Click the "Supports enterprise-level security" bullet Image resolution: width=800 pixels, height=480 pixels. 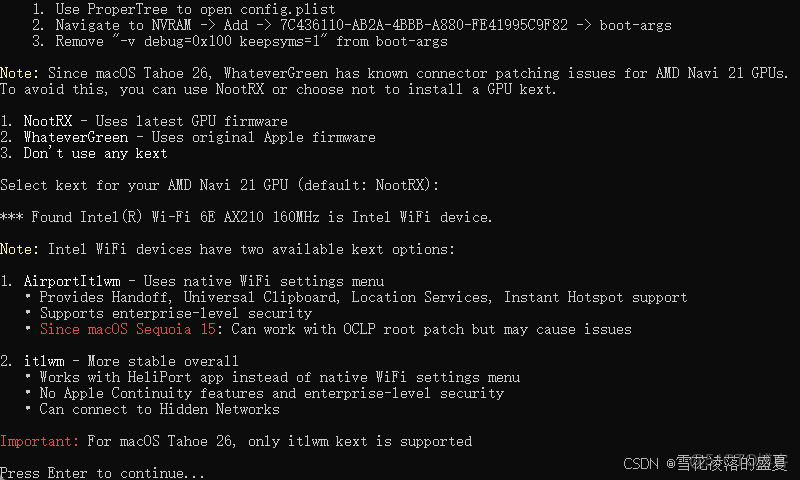(176, 313)
